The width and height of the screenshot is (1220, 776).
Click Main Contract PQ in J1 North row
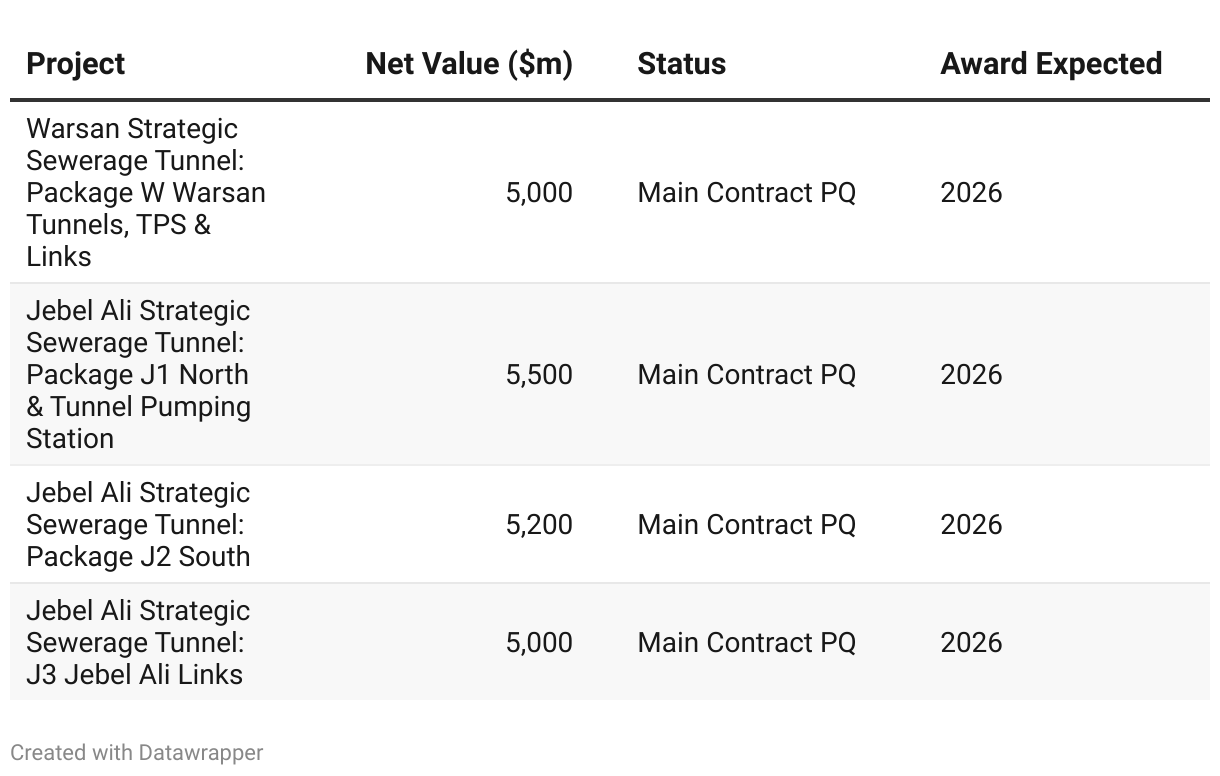[x=746, y=374]
